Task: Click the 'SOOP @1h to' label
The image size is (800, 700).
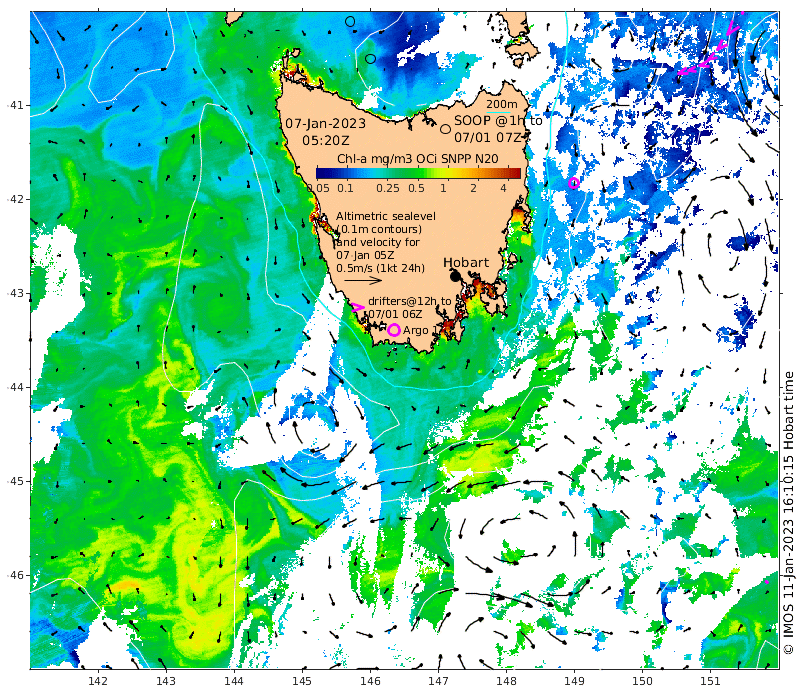Action: click(x=498, y=120)
